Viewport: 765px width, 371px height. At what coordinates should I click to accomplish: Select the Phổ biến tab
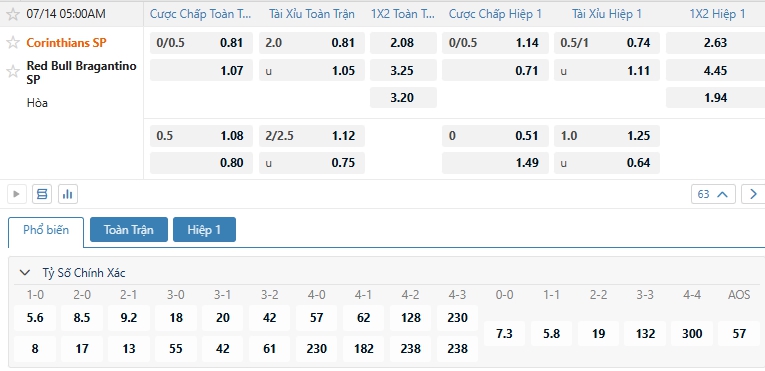pyautogui.click(x=46, y=230)
